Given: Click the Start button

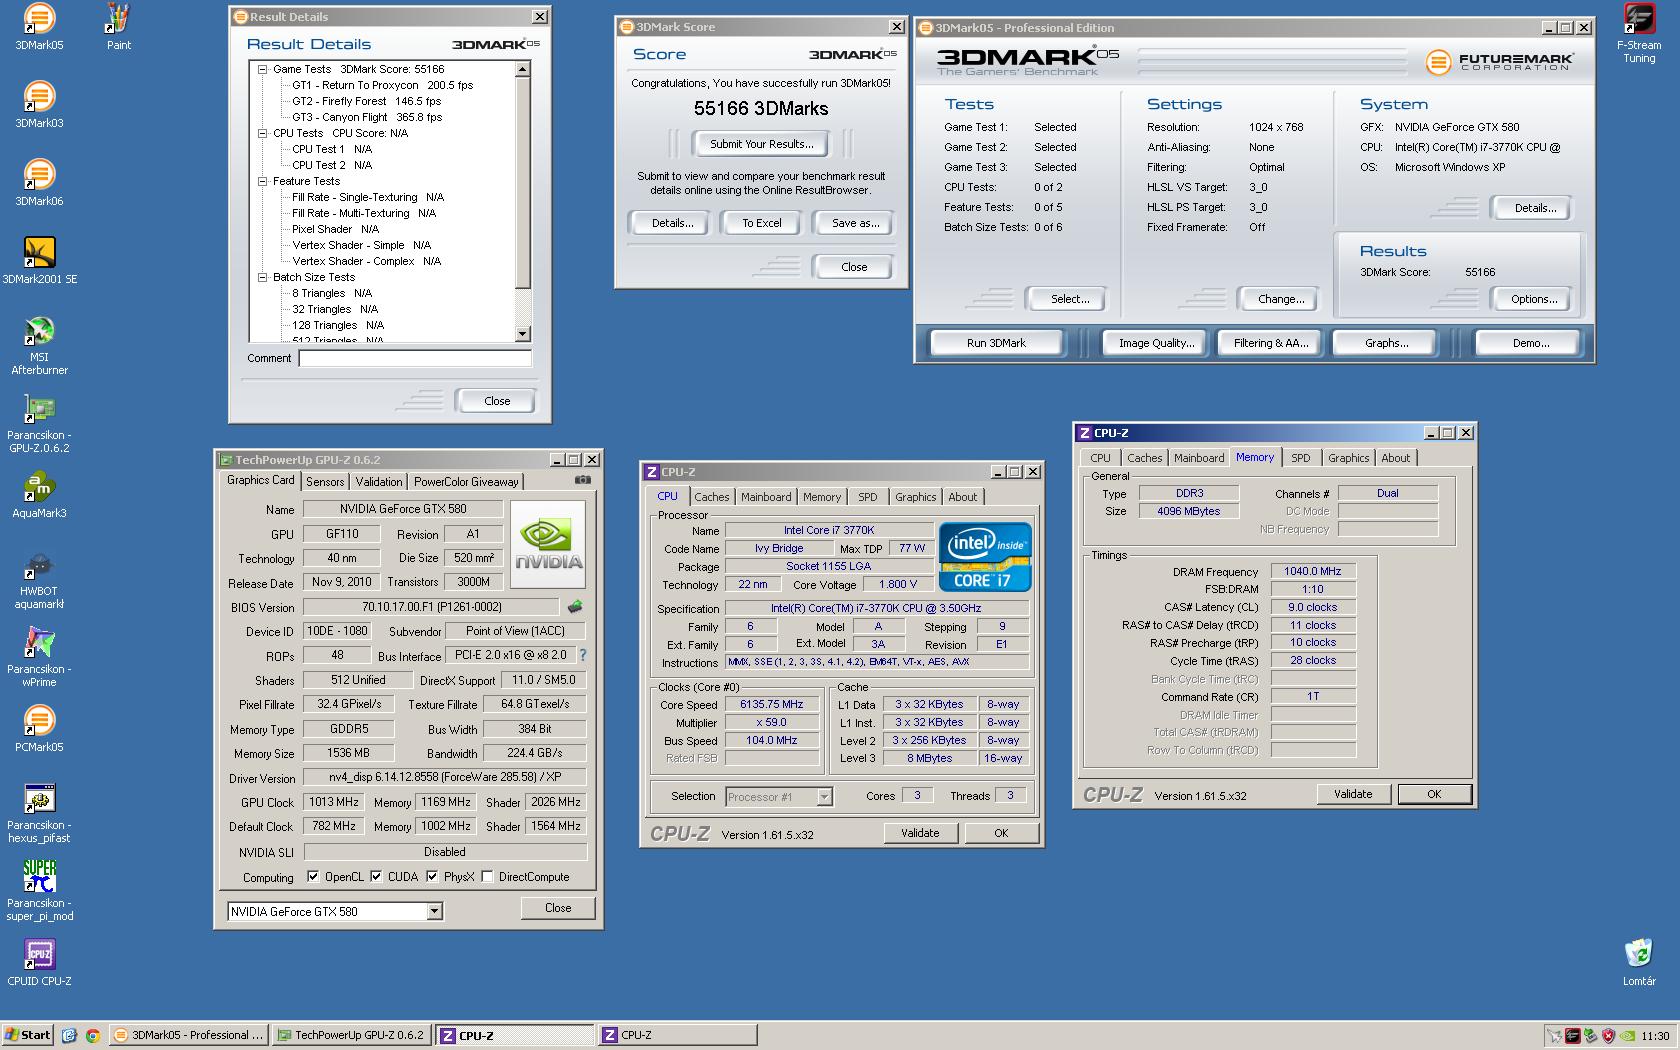Looking at the screenshot, I should [x=28, y=1035].
